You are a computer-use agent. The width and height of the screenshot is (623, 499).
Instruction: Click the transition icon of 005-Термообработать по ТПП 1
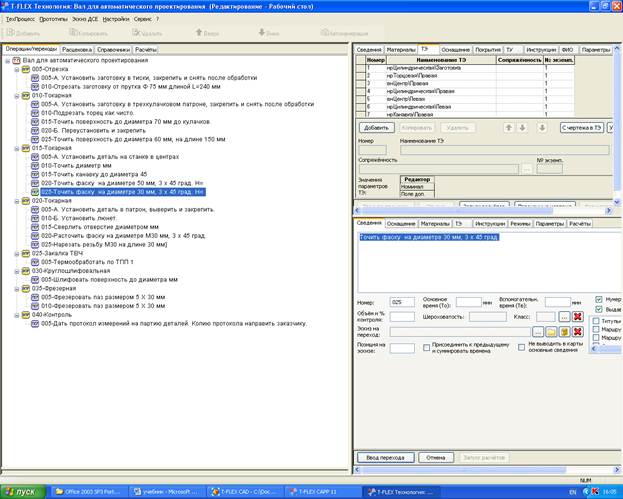pos(35,262)
